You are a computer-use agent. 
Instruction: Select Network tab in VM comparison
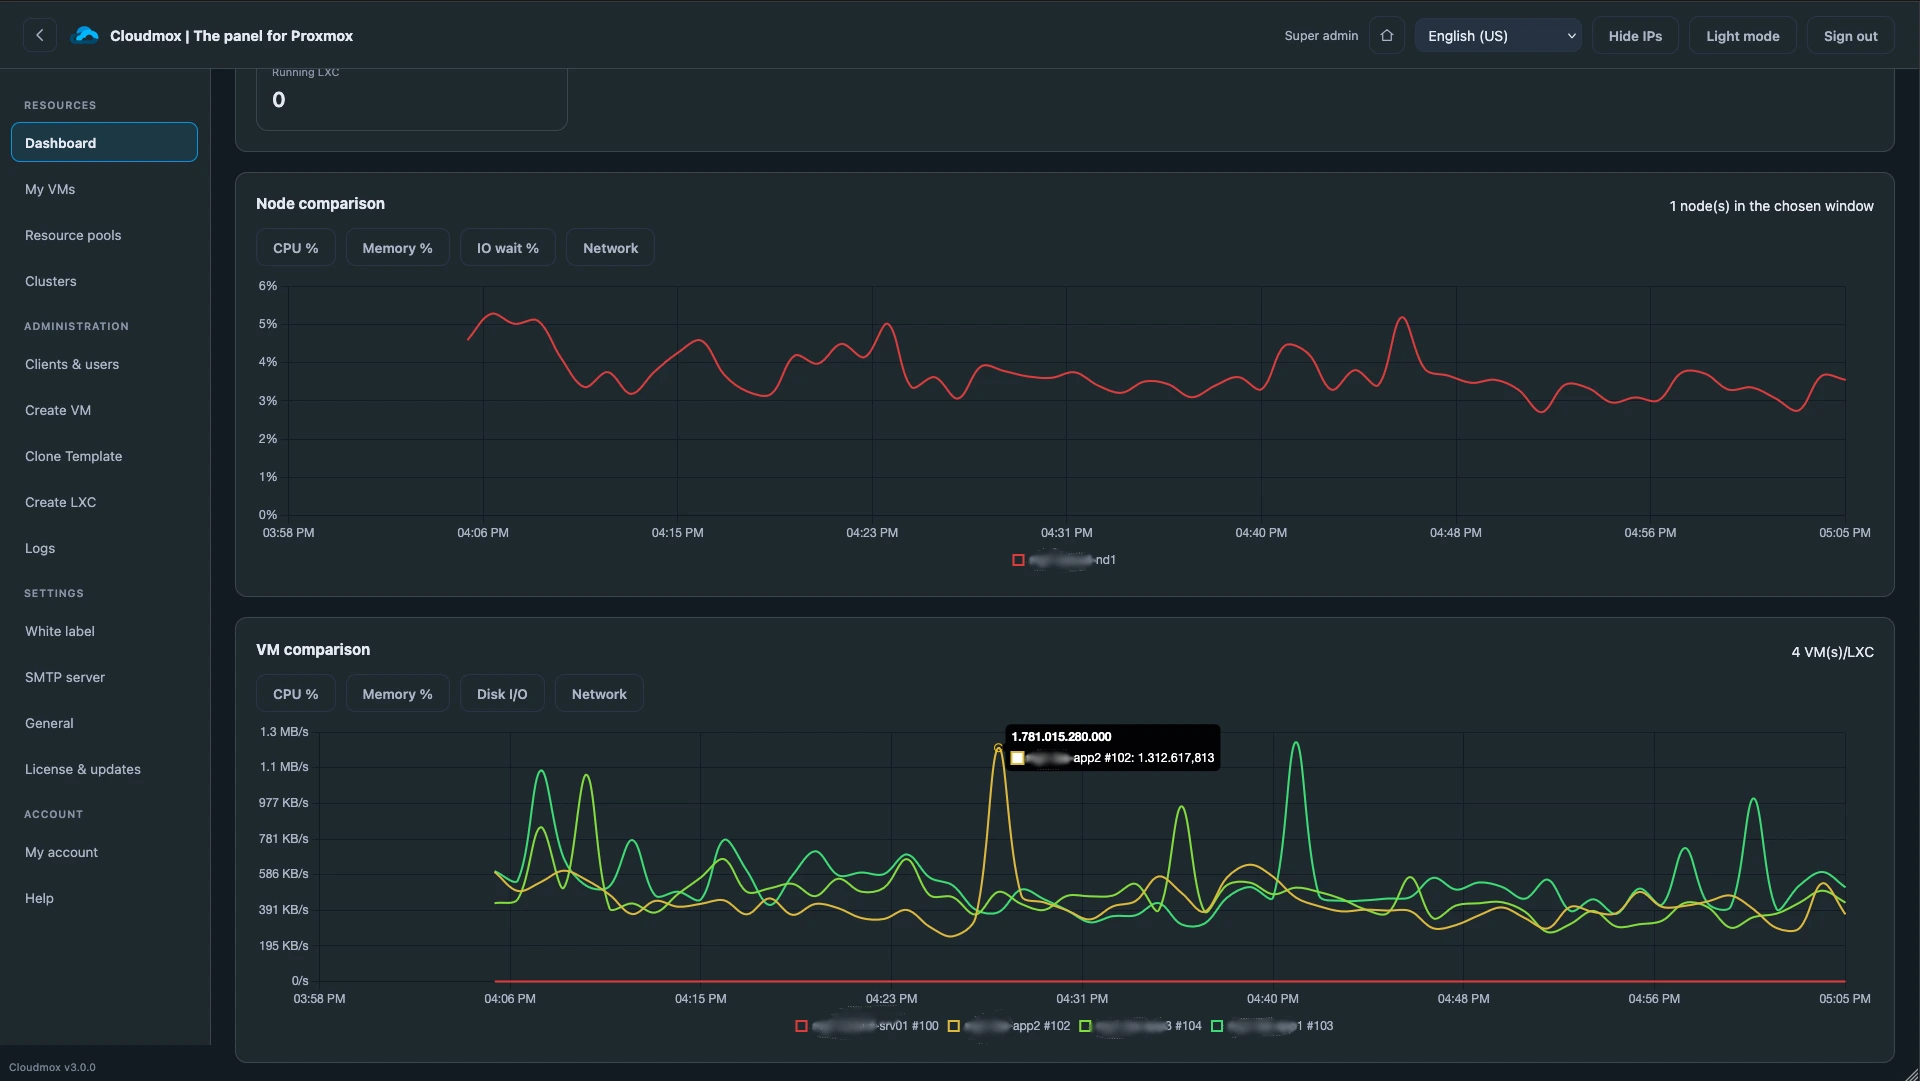pos(599,694)
